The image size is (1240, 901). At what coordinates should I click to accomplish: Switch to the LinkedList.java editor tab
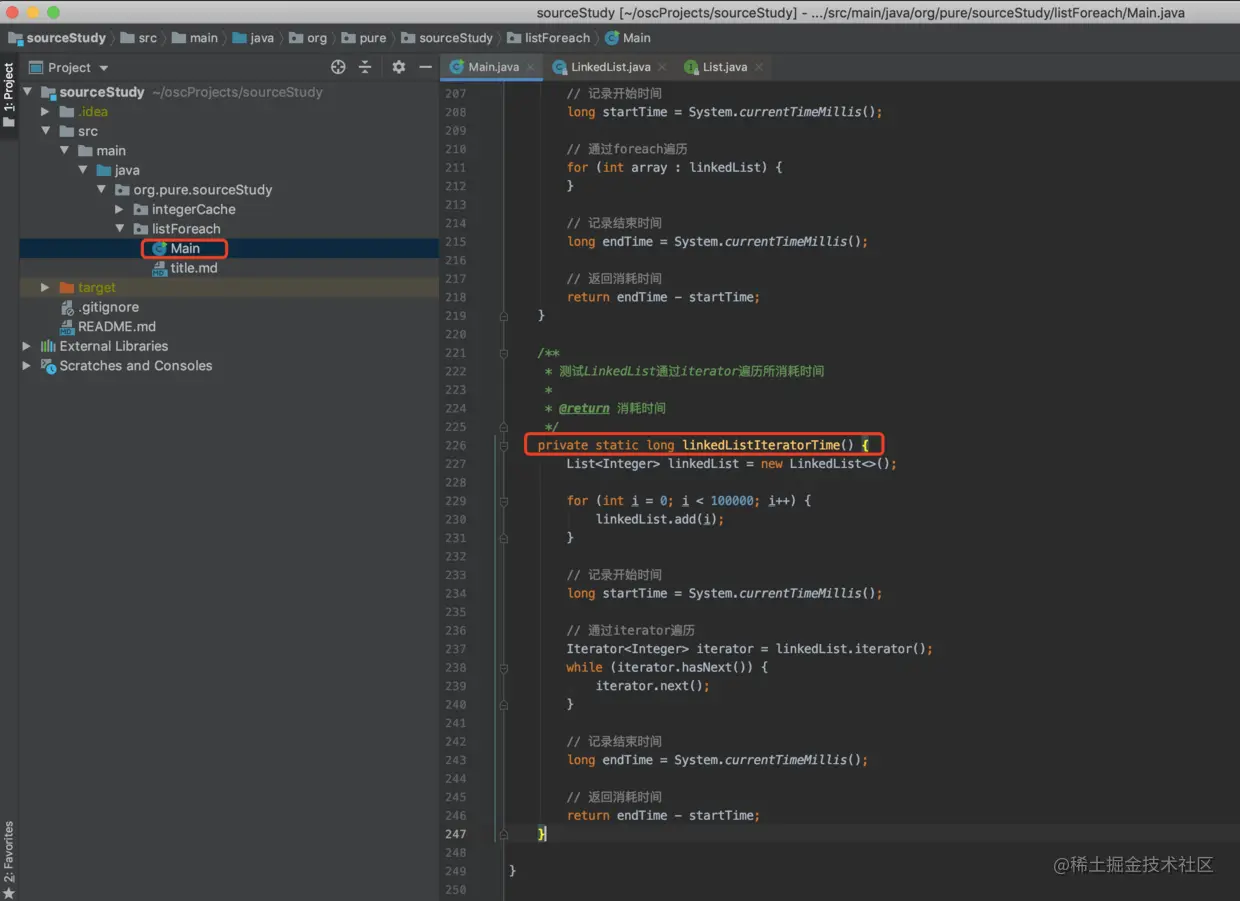610,67
